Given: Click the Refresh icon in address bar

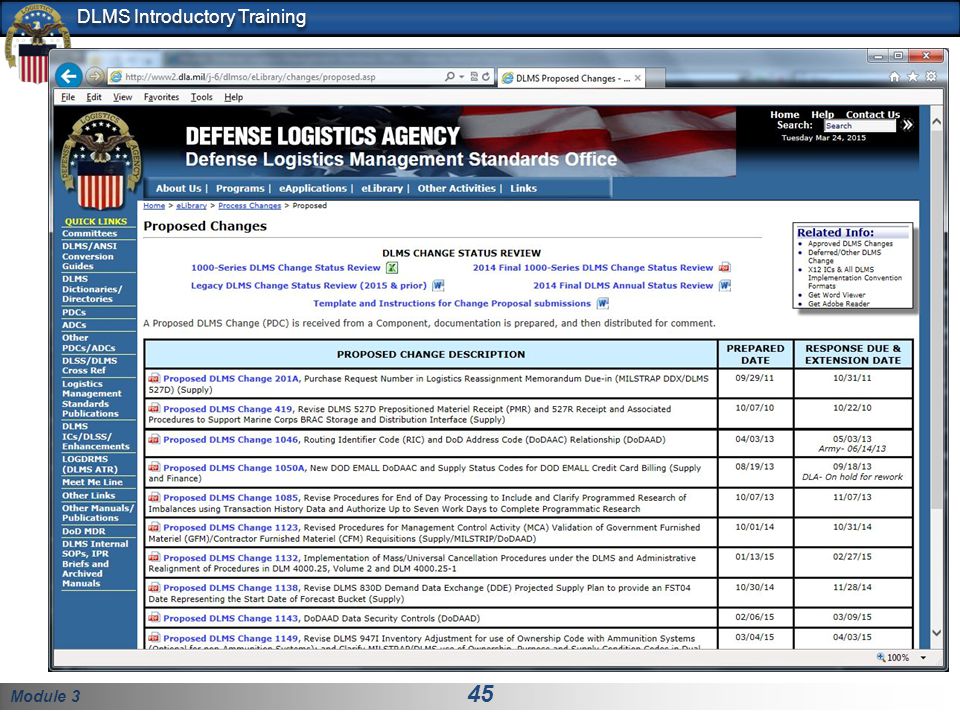Looking at the screenshot, I should coord(486,77).
